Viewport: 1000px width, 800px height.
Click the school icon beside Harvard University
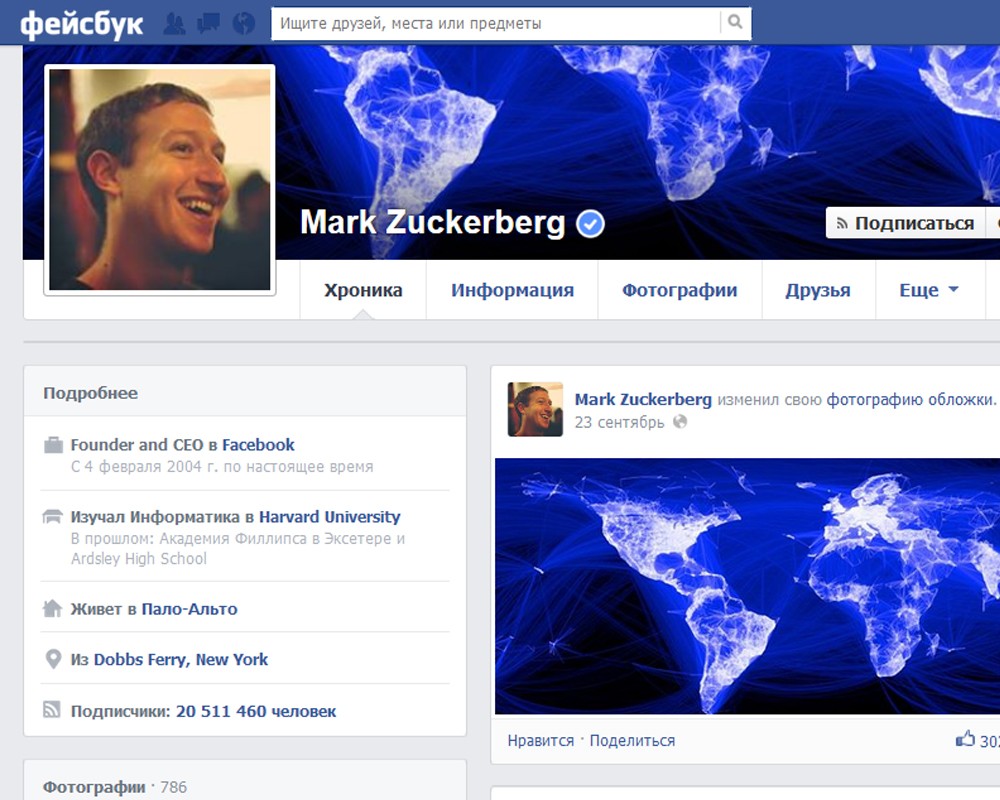53,516
